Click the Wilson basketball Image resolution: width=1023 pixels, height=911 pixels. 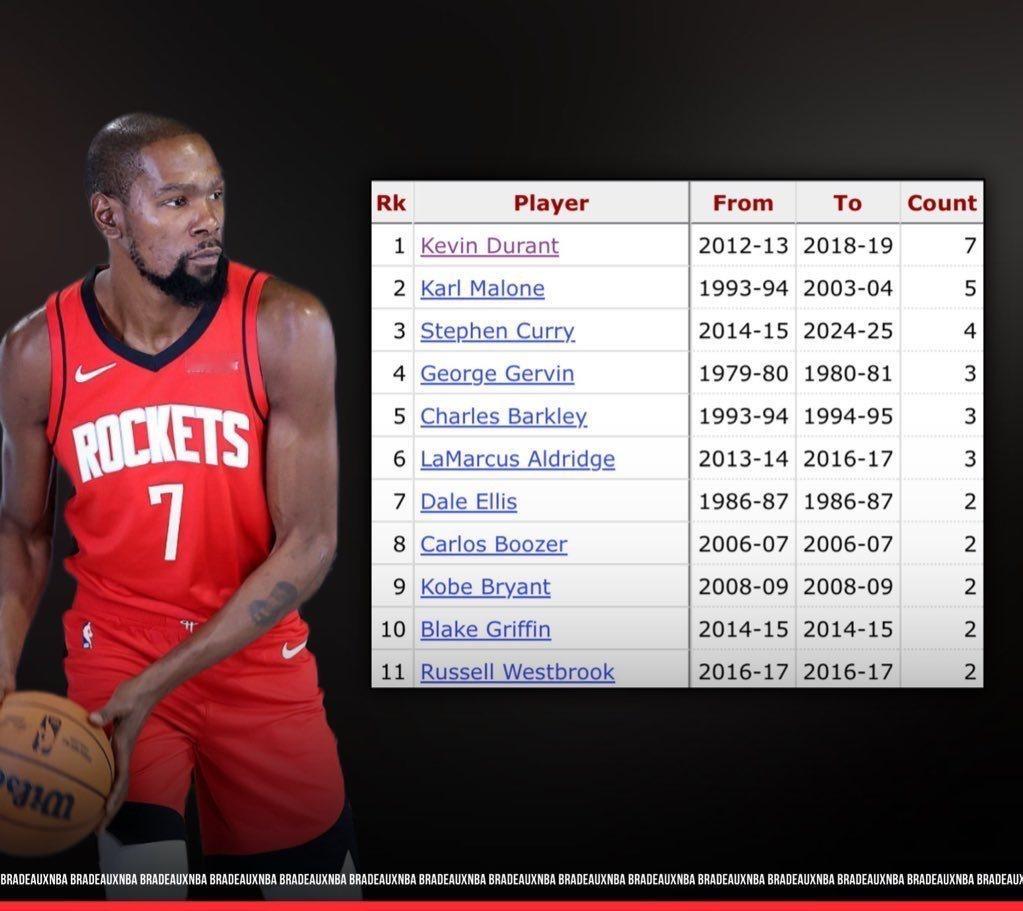tap(52, 773)
